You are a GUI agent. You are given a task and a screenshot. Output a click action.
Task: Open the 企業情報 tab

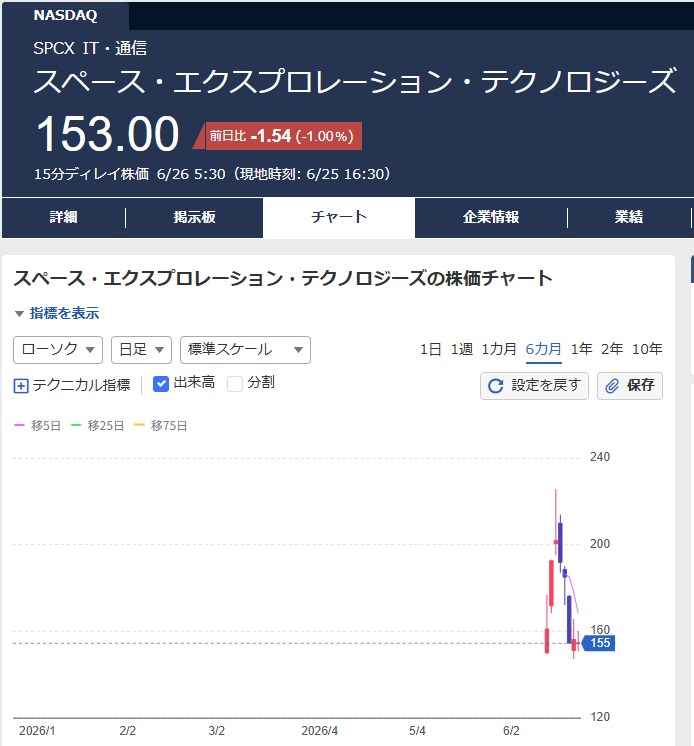491,217
